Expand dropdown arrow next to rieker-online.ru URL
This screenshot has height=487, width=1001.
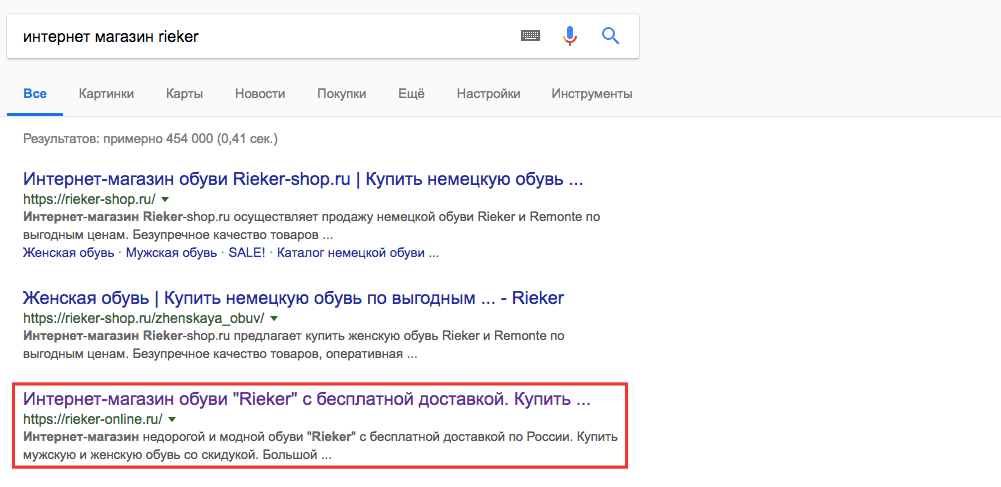pyautogui.click(x=172, y=419)
